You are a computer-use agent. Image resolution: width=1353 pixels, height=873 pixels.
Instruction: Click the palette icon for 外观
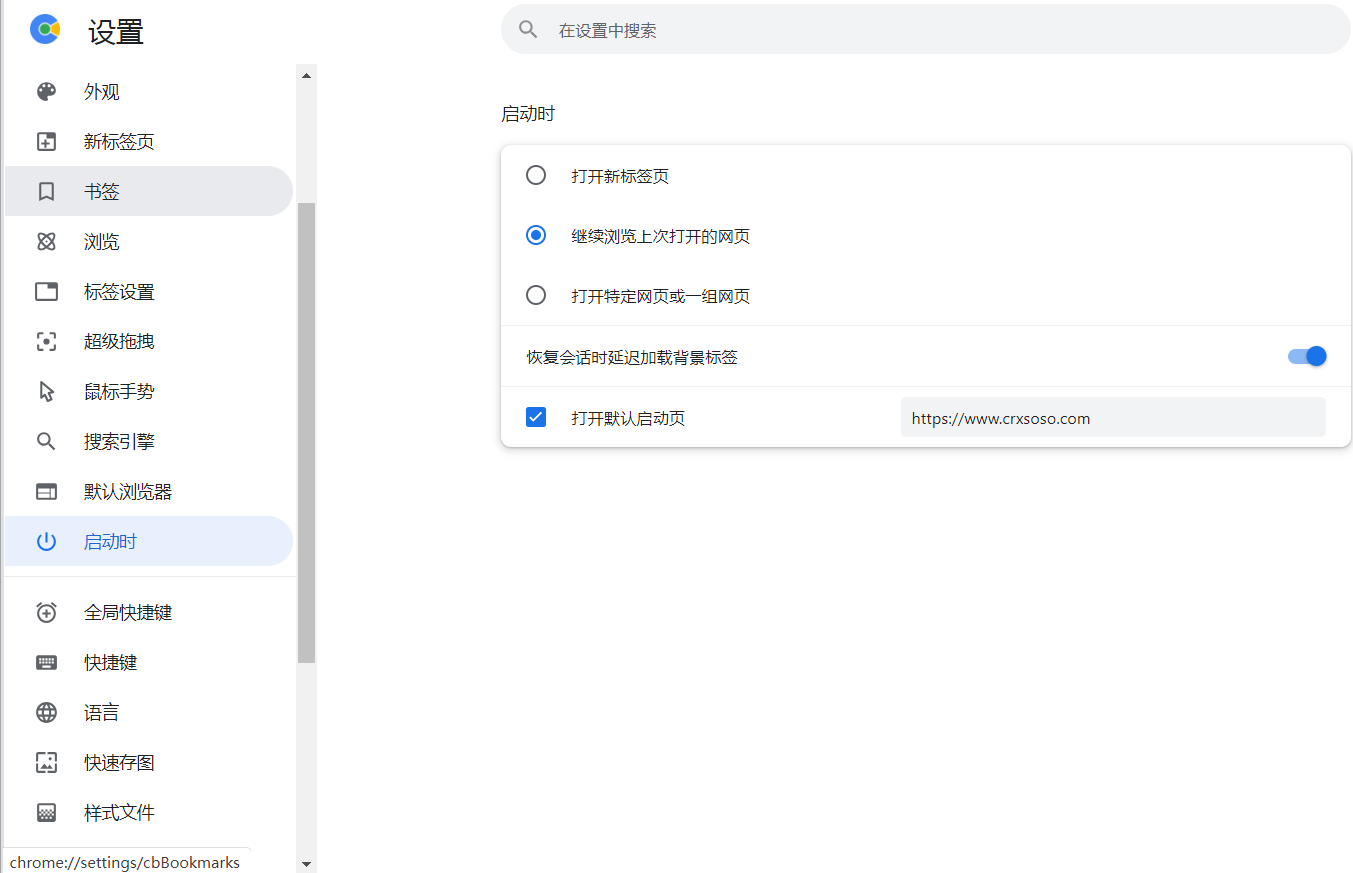[x=46, y=92]
